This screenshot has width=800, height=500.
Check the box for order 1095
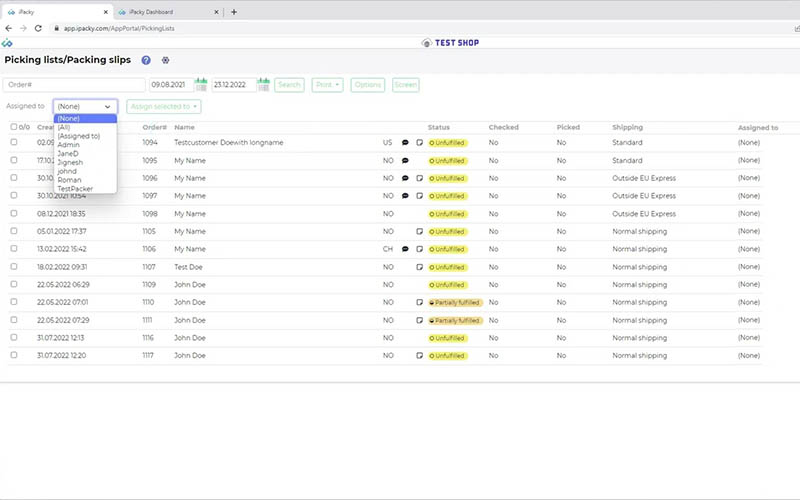pos(14,160)
